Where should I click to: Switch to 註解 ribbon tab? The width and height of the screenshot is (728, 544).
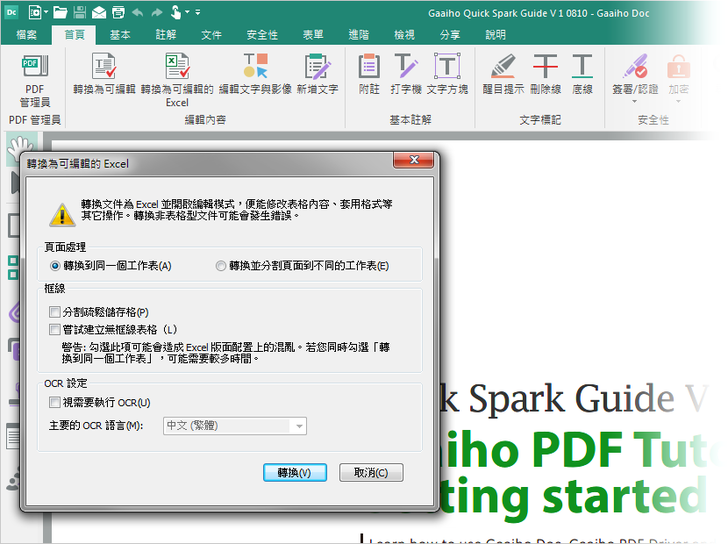[166, 35]
